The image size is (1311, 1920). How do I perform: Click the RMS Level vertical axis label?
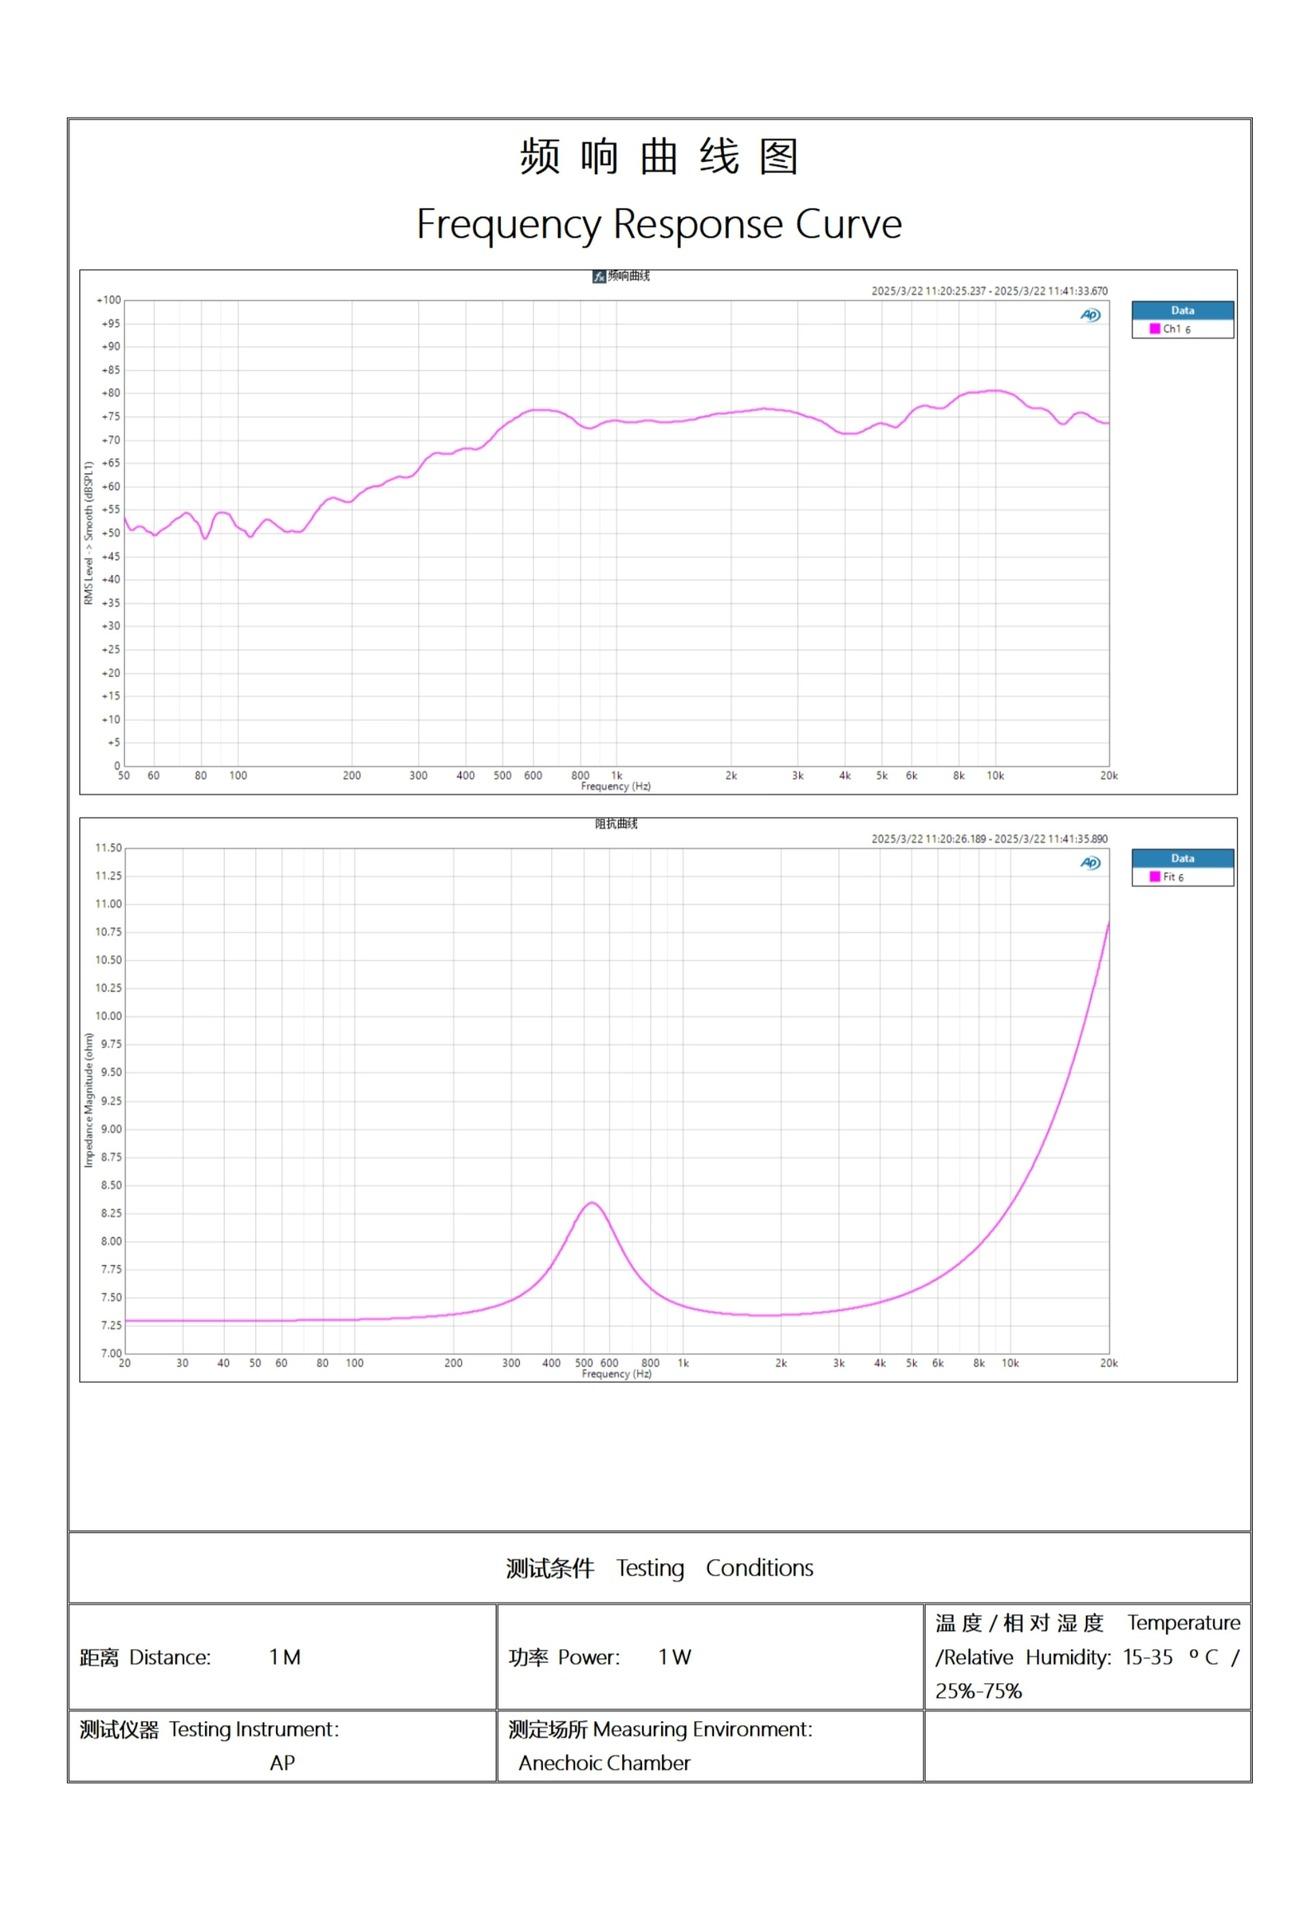coord(89,533)
